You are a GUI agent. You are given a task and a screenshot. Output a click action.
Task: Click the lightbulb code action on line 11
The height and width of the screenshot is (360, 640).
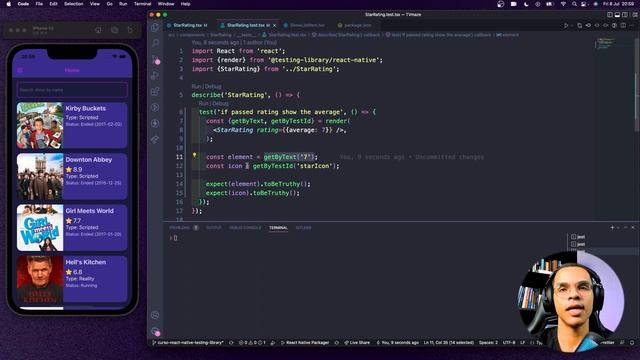click(194, 155)
